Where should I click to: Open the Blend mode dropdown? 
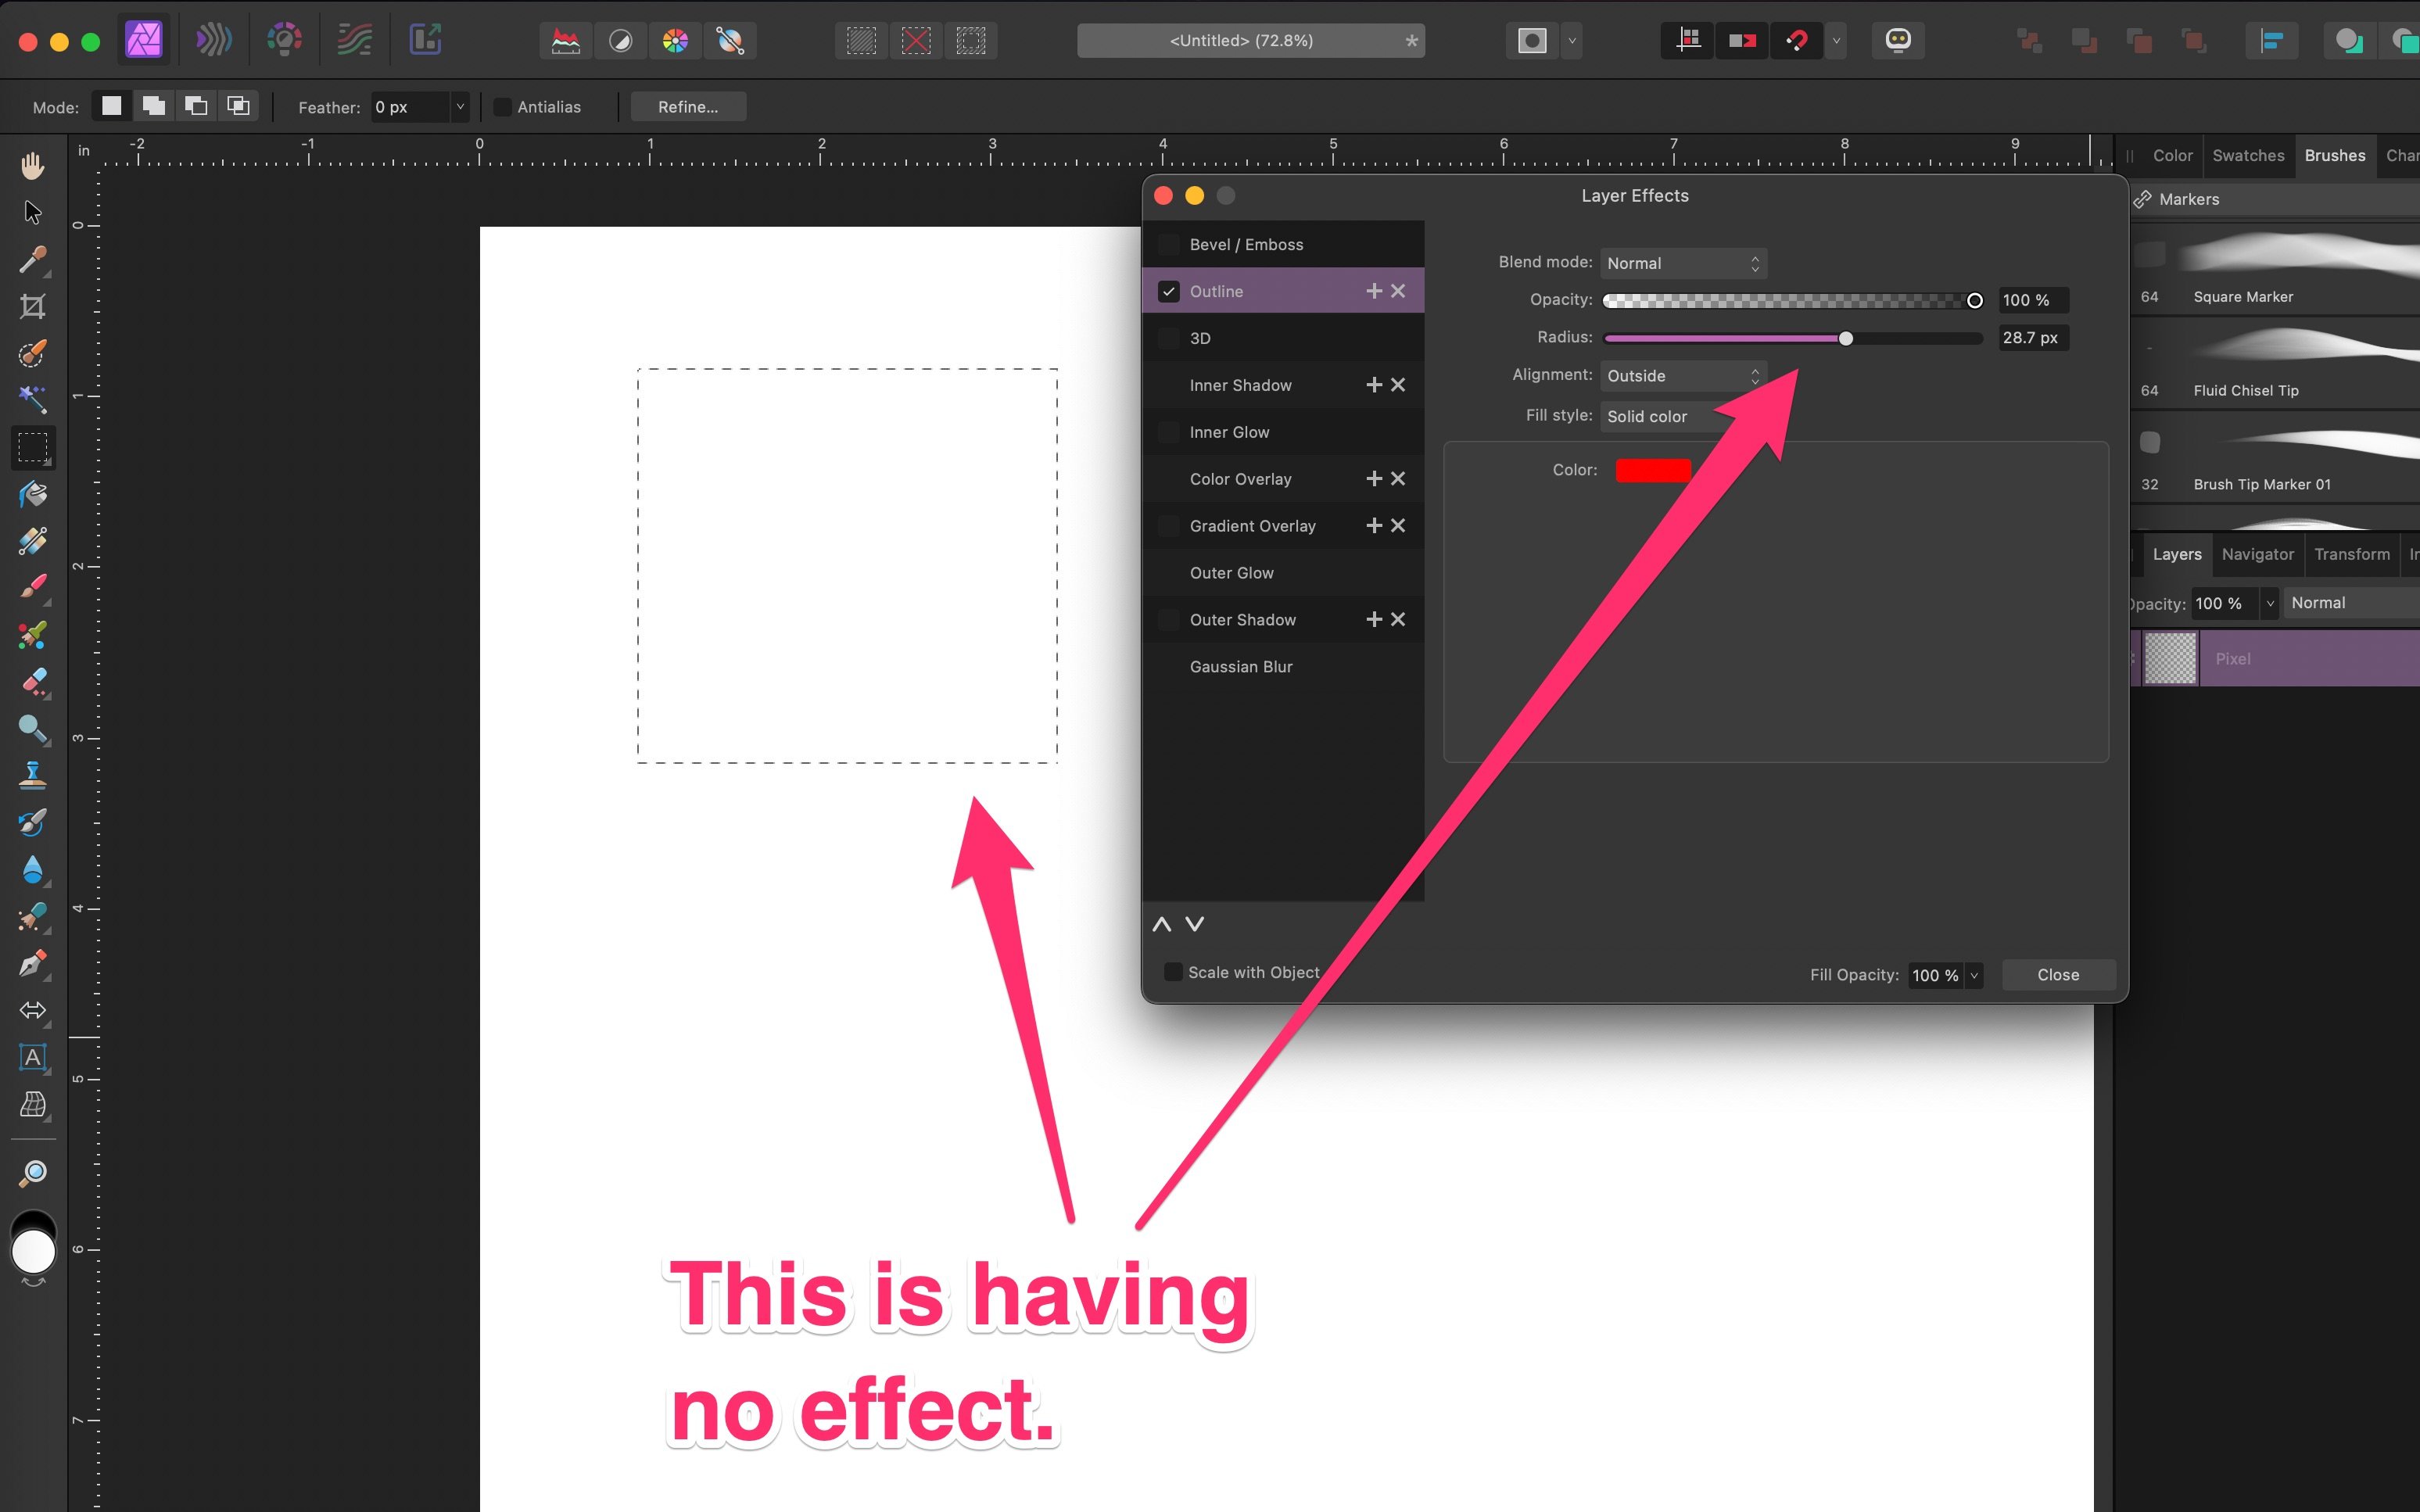click(x=1682, y=263)
